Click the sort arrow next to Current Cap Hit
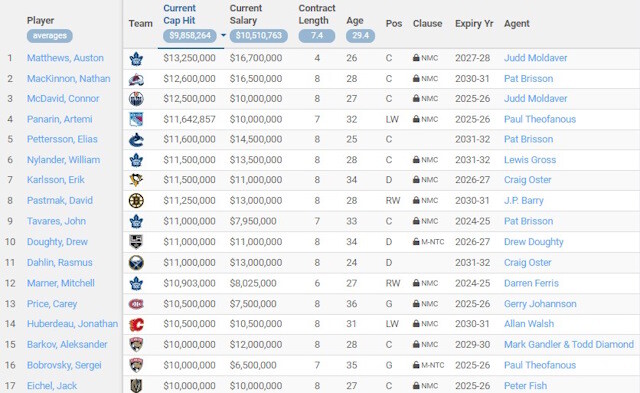Screen dimensions: 640x393 click(223, 36)
